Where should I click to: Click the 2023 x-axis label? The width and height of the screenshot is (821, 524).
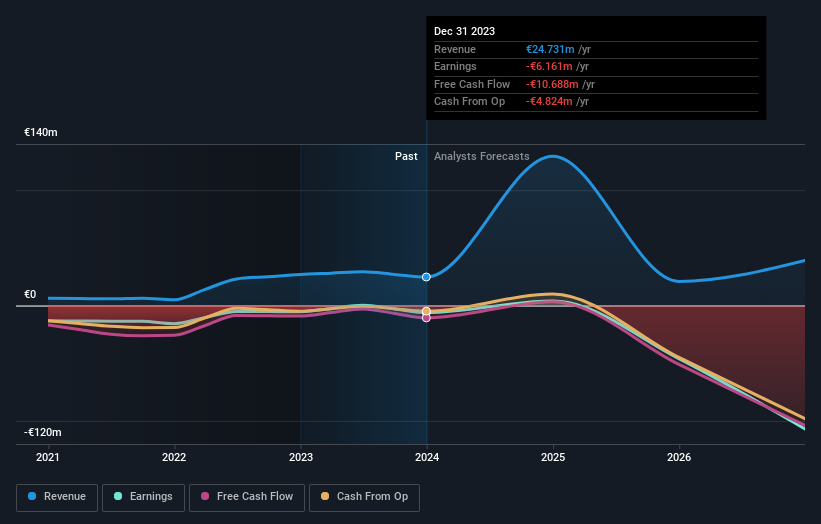301,458
